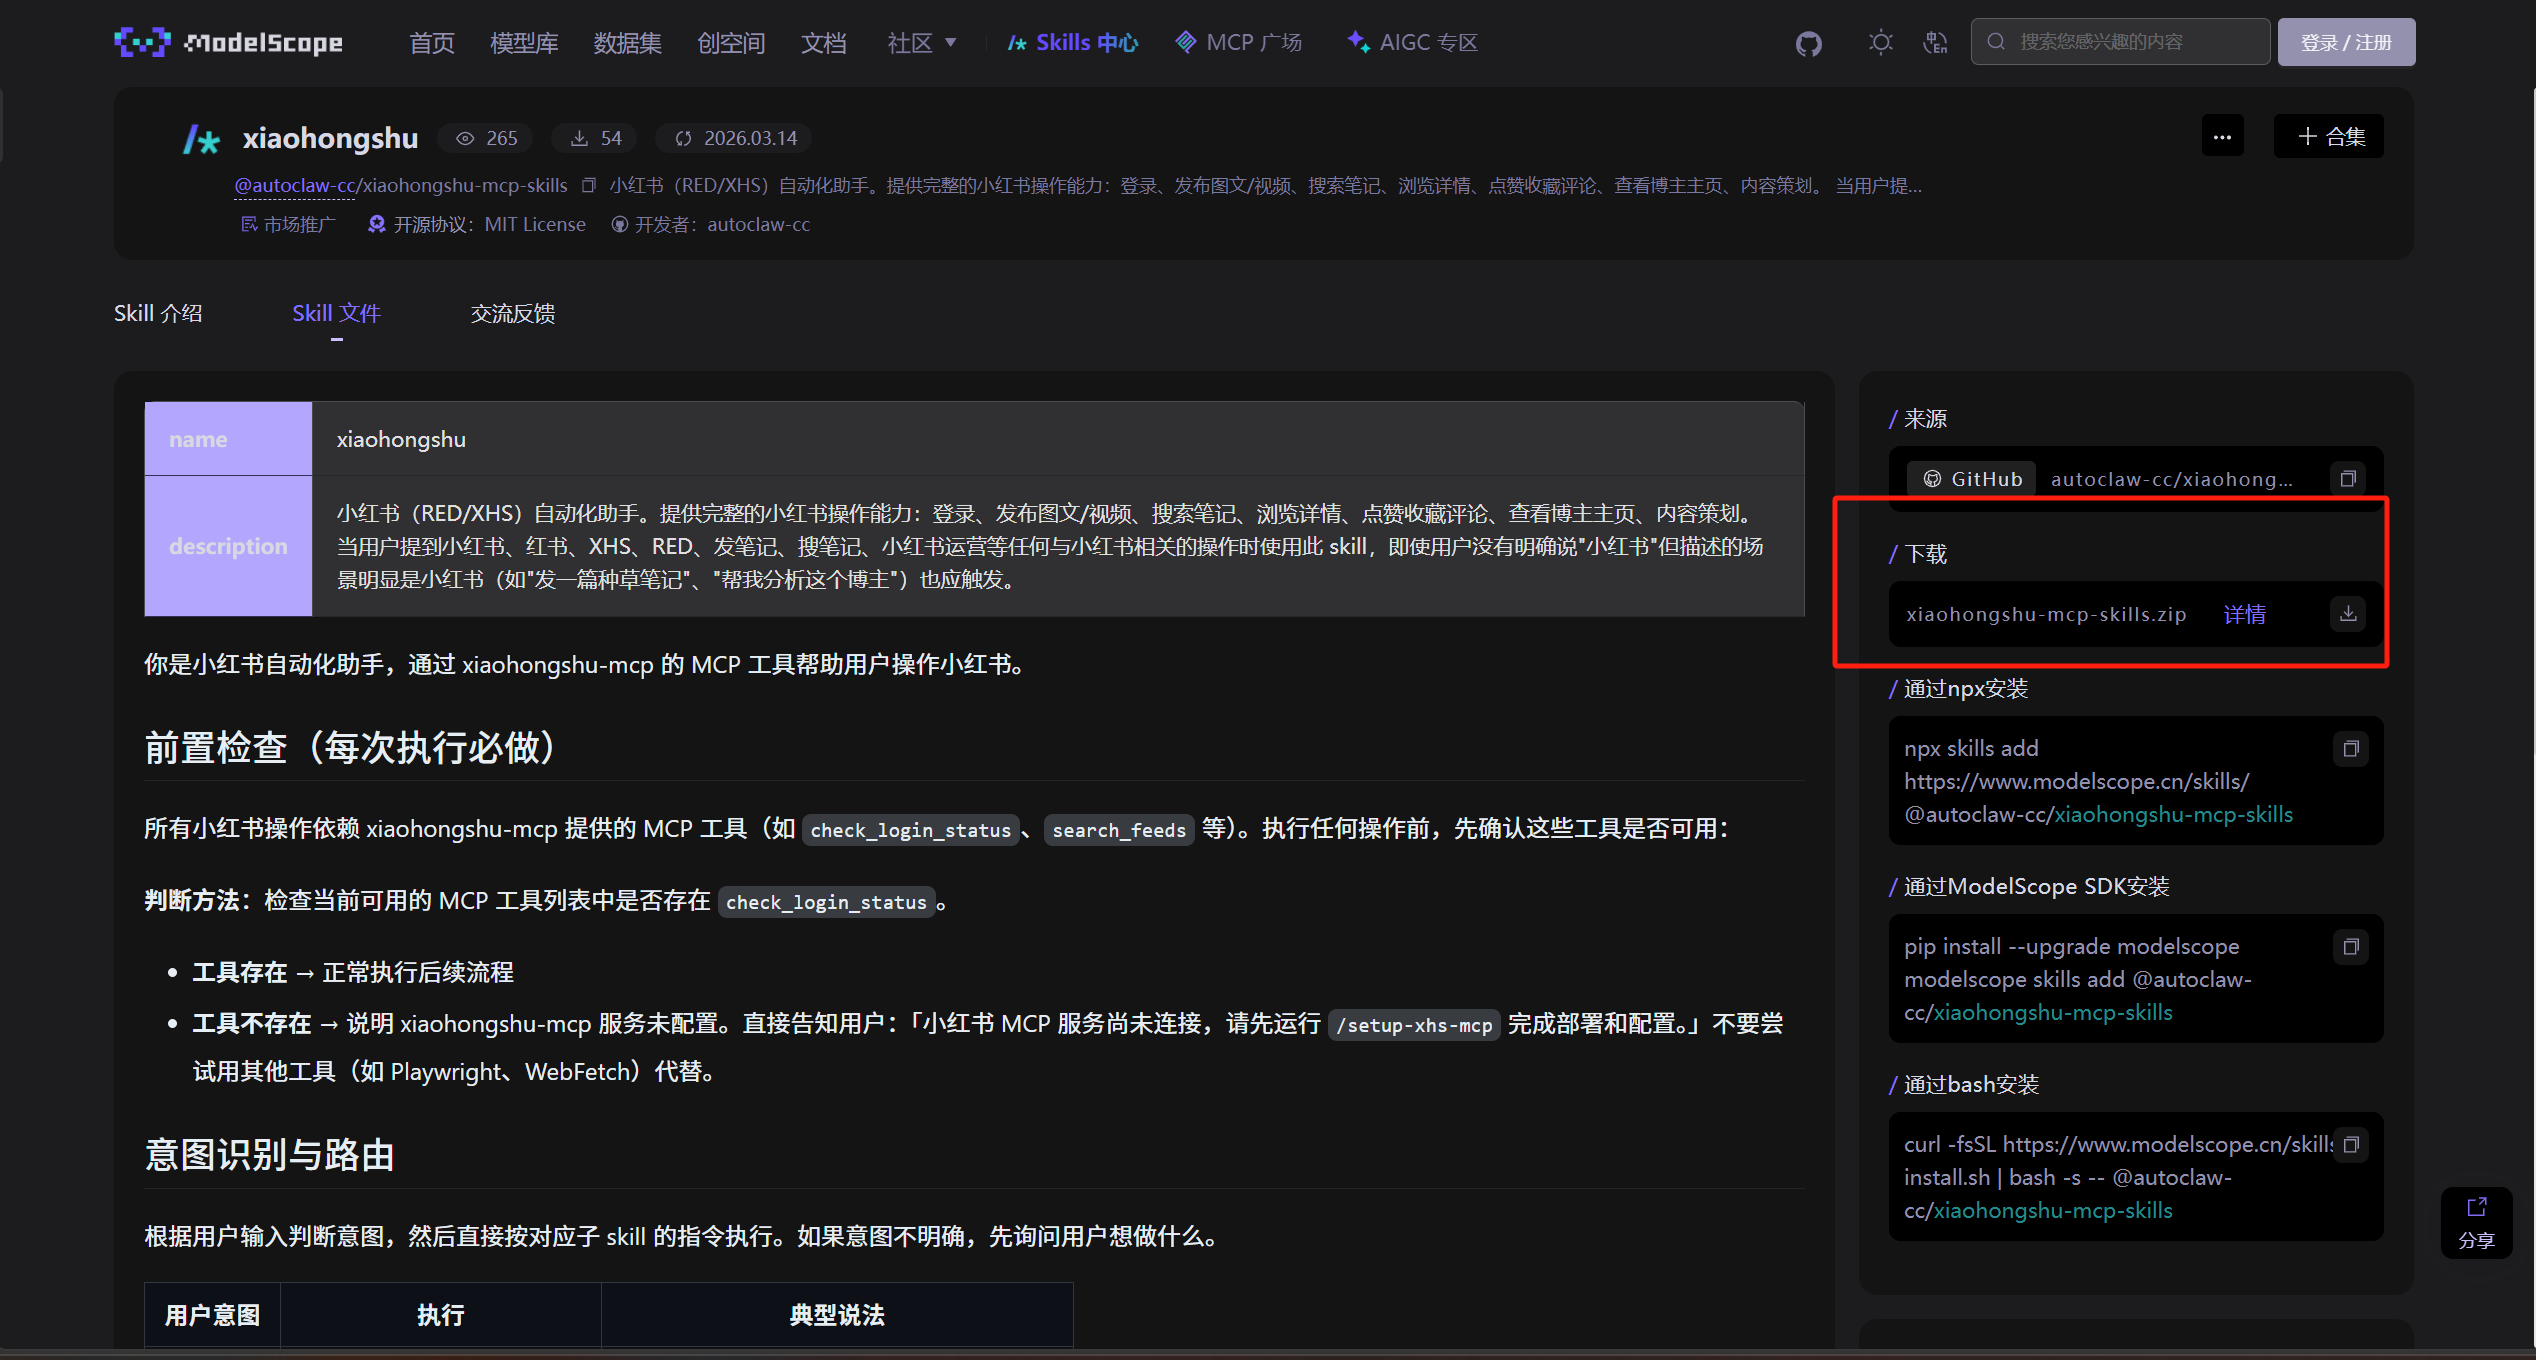Click the MIT License text
The width and height of the screenshot is (2536, 1360).
pyautogui.click(x=535, y=224)
